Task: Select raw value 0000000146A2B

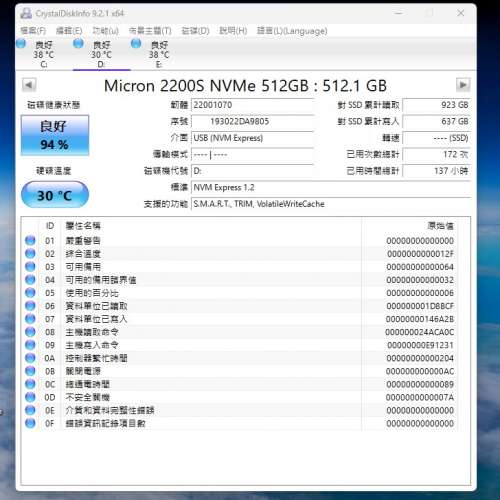Action: (x=420, y=319)
